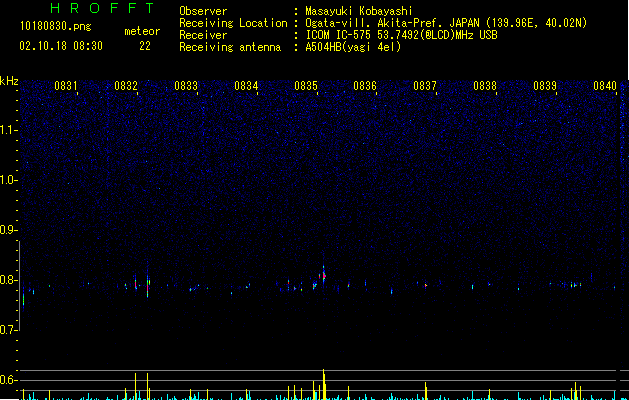Click the 0835 time marker
Image resolution: width=629 pixels, height=400 pixels.
click(x=306, y=86)
